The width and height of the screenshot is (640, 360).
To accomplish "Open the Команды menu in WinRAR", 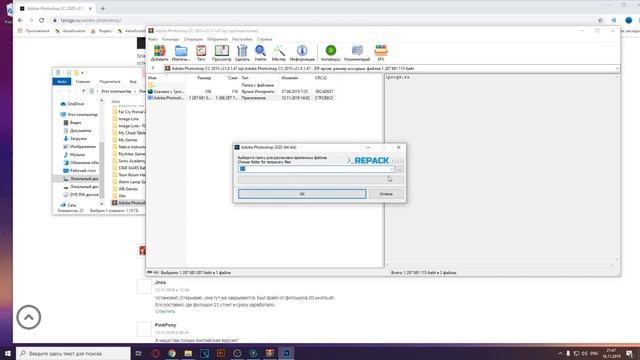I will click(x=171, y=39).
